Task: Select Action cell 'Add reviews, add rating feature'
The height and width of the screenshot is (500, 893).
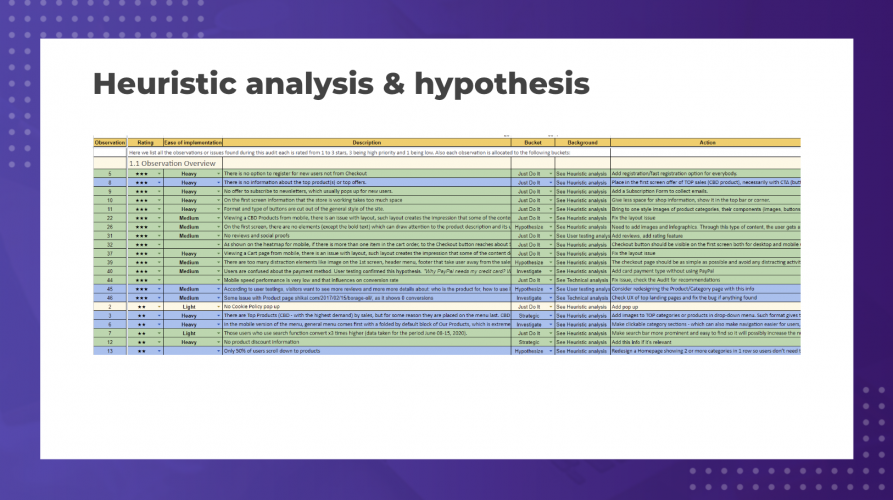Action: point(706,236)
